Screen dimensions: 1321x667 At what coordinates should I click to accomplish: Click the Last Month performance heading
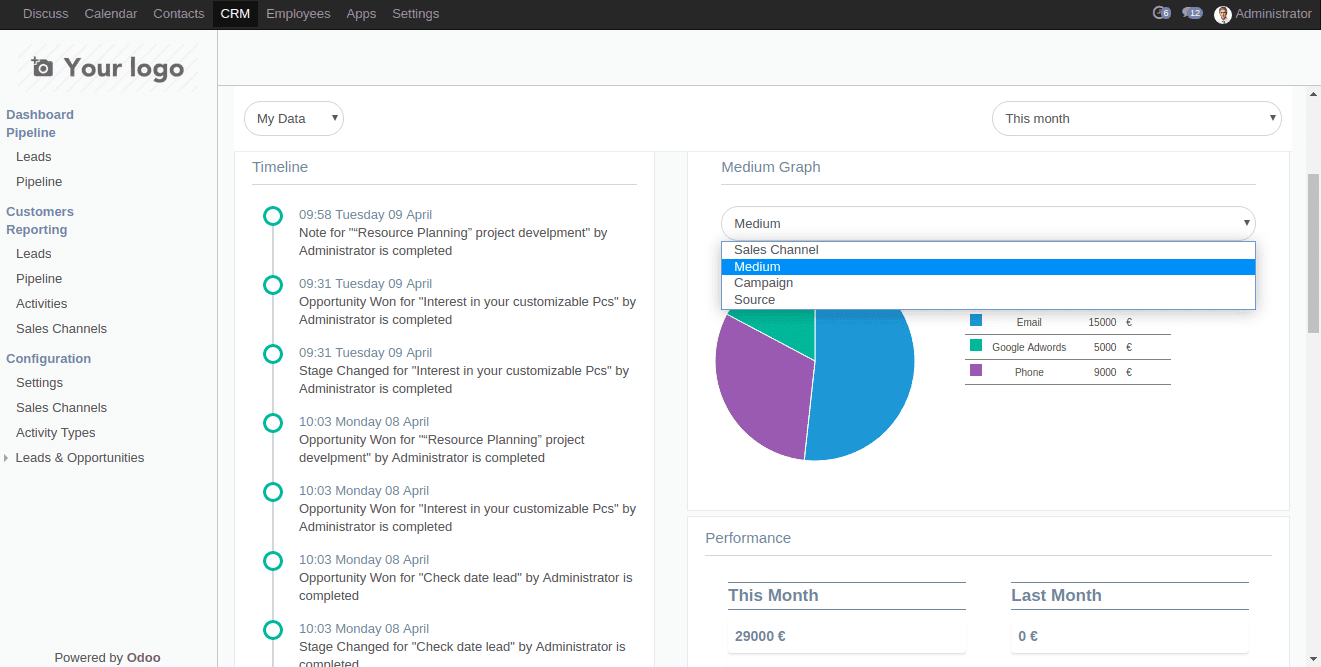[1056, 595]
